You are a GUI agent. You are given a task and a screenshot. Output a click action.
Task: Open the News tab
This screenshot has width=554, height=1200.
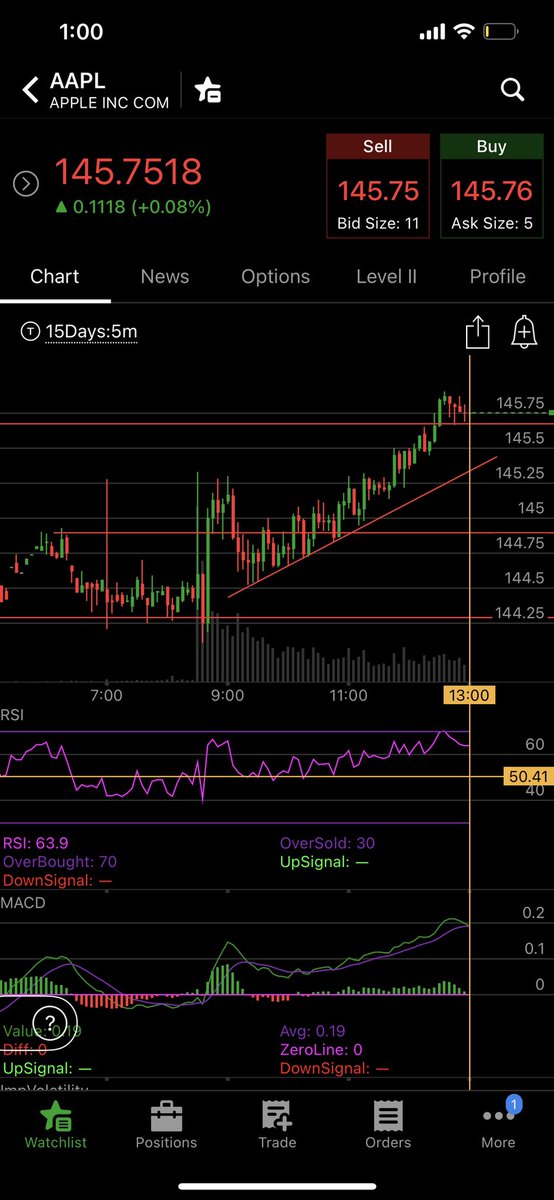coord(165,276)
